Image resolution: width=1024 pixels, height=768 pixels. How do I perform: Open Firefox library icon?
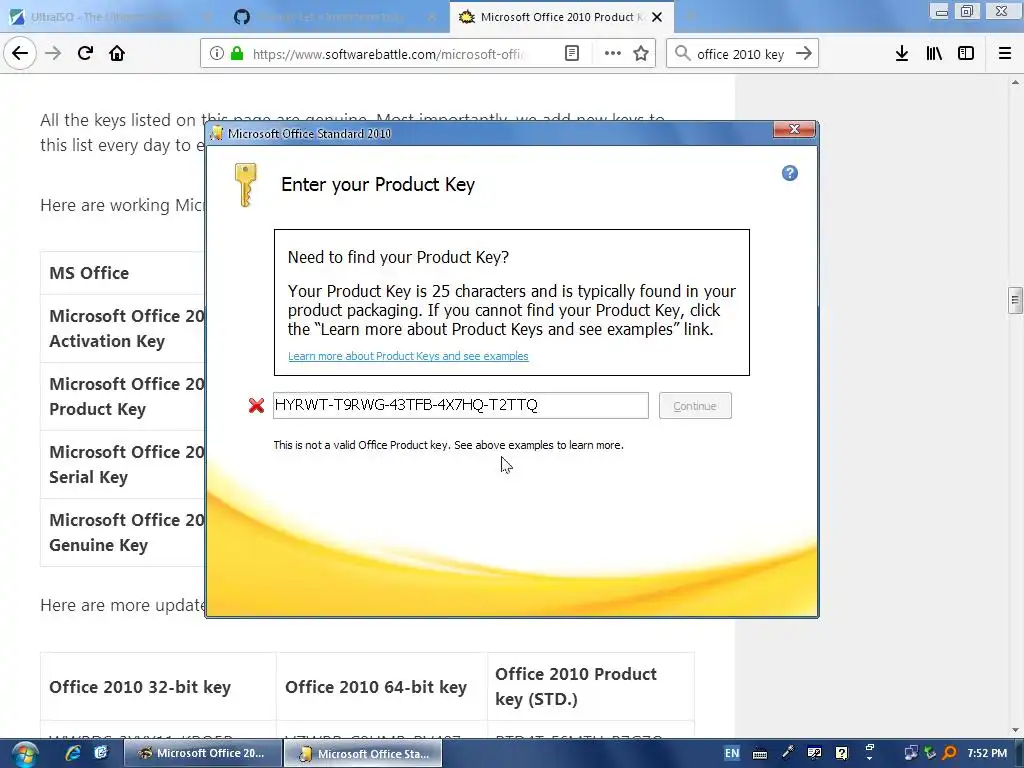[x=934, y=54]
